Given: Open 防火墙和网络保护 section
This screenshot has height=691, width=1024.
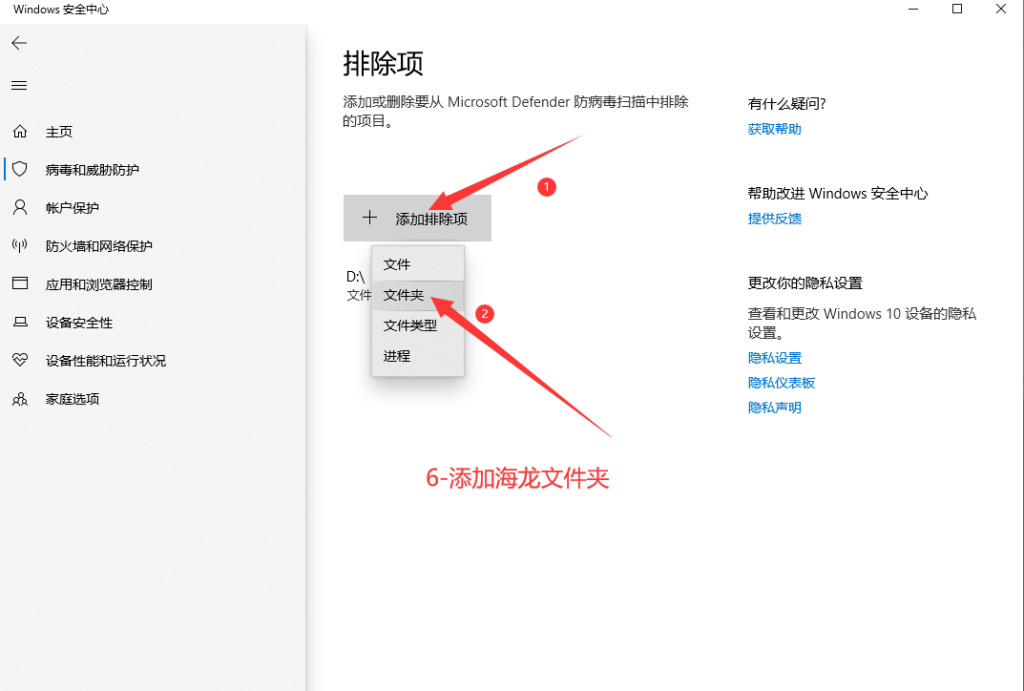Looking at the screenshot, I should [99, 246].
